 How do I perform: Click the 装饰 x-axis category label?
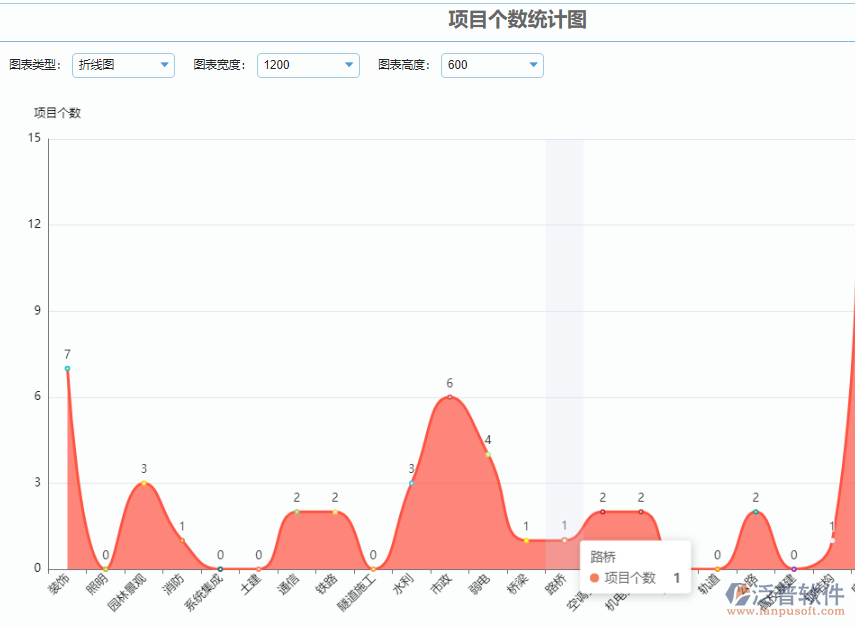(x=59, y=586)
